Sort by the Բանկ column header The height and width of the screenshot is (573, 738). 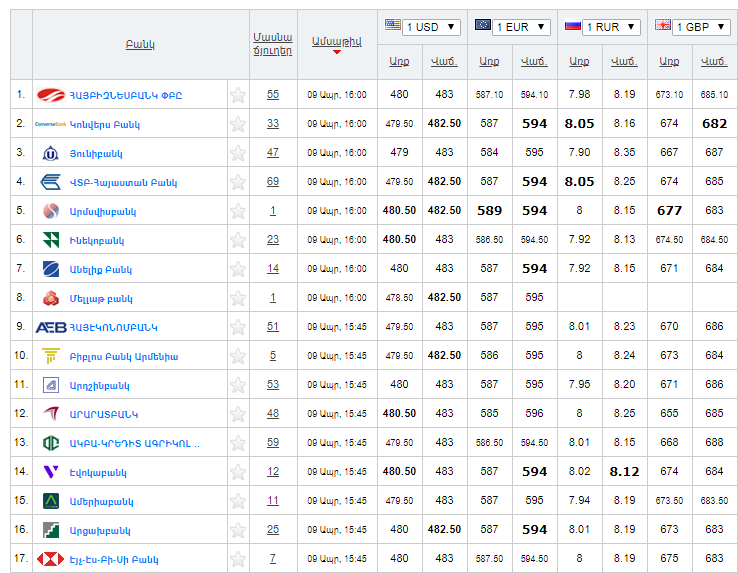pos(140,44)
